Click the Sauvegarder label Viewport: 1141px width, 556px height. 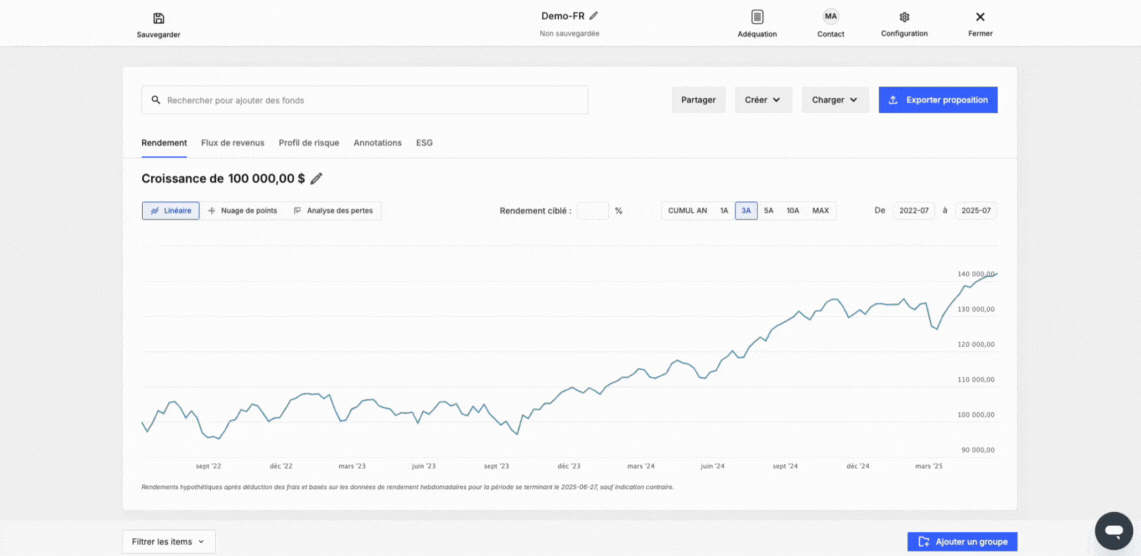coord(159,34)
